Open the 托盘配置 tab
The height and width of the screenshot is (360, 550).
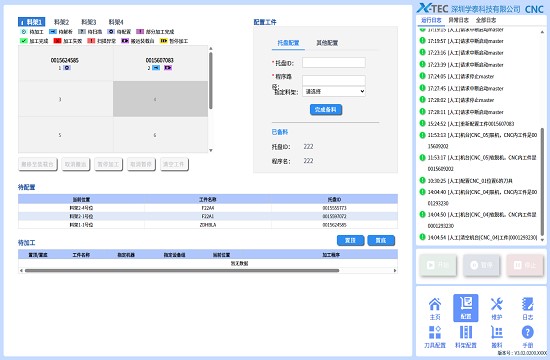[288, 43]
